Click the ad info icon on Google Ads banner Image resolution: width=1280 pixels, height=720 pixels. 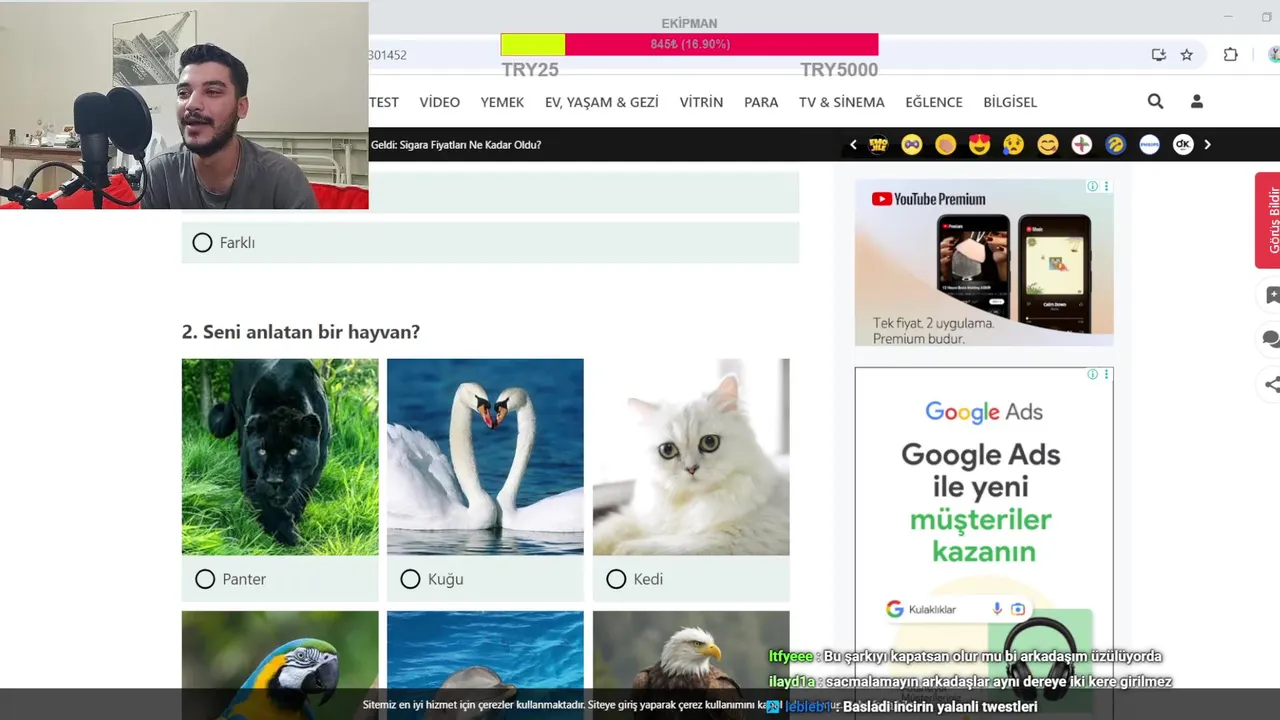[1092, 374]
